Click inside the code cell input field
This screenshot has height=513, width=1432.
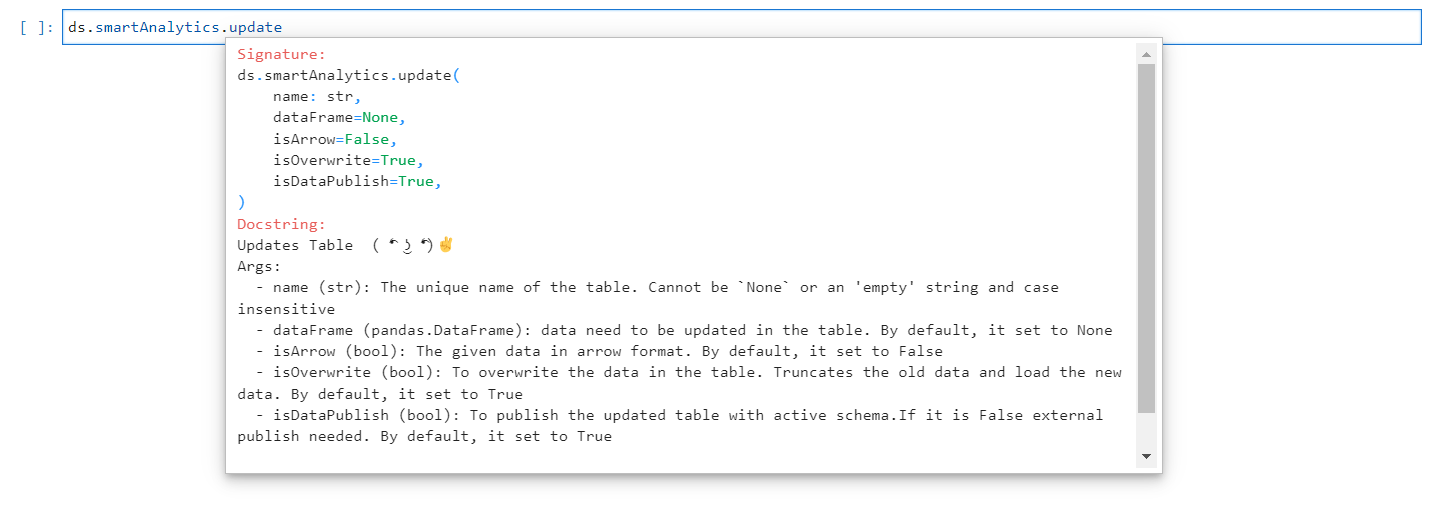point(741,27)
